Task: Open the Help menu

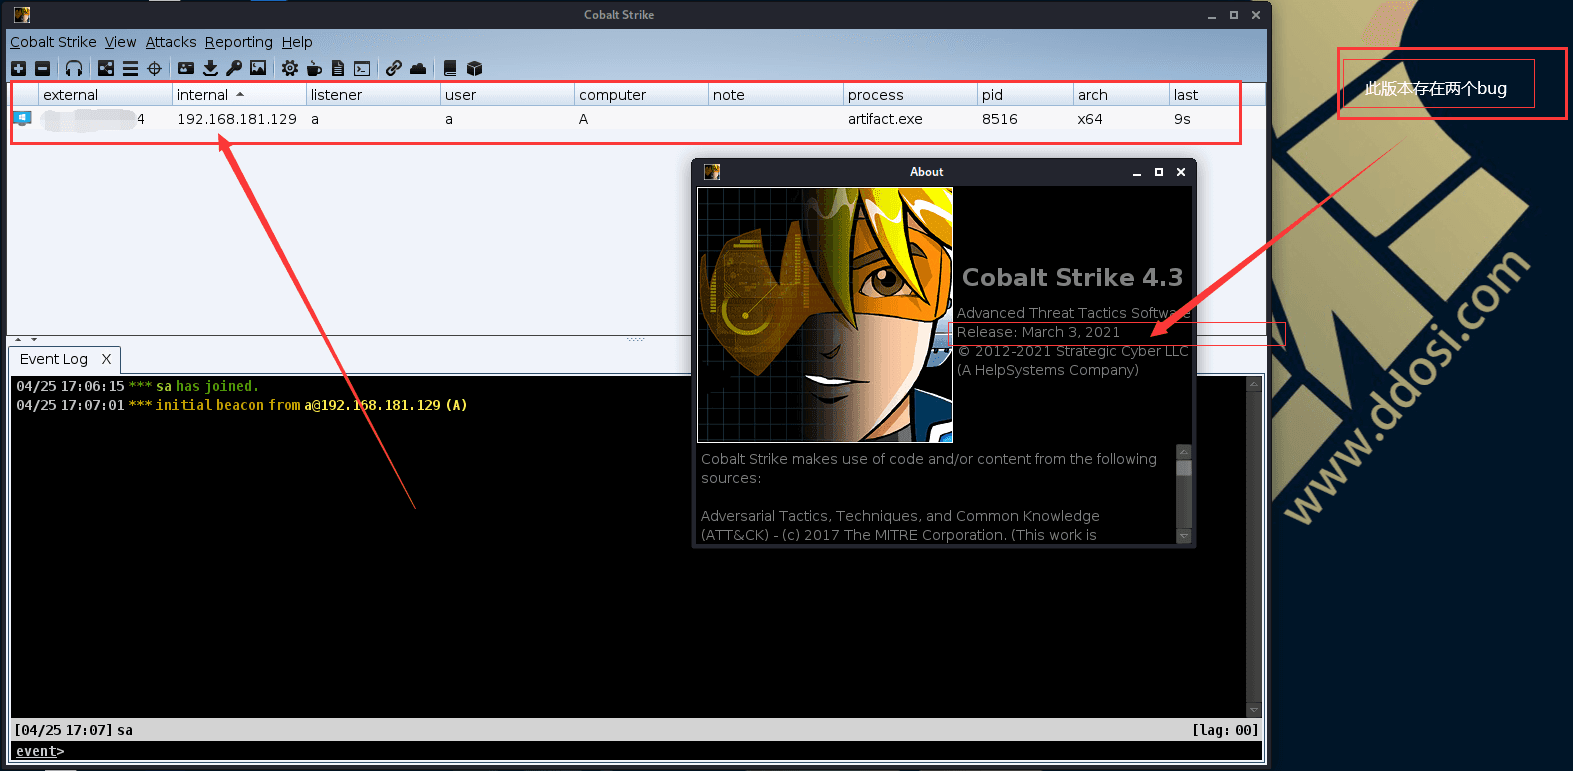Action: click(x=297, y=42)
